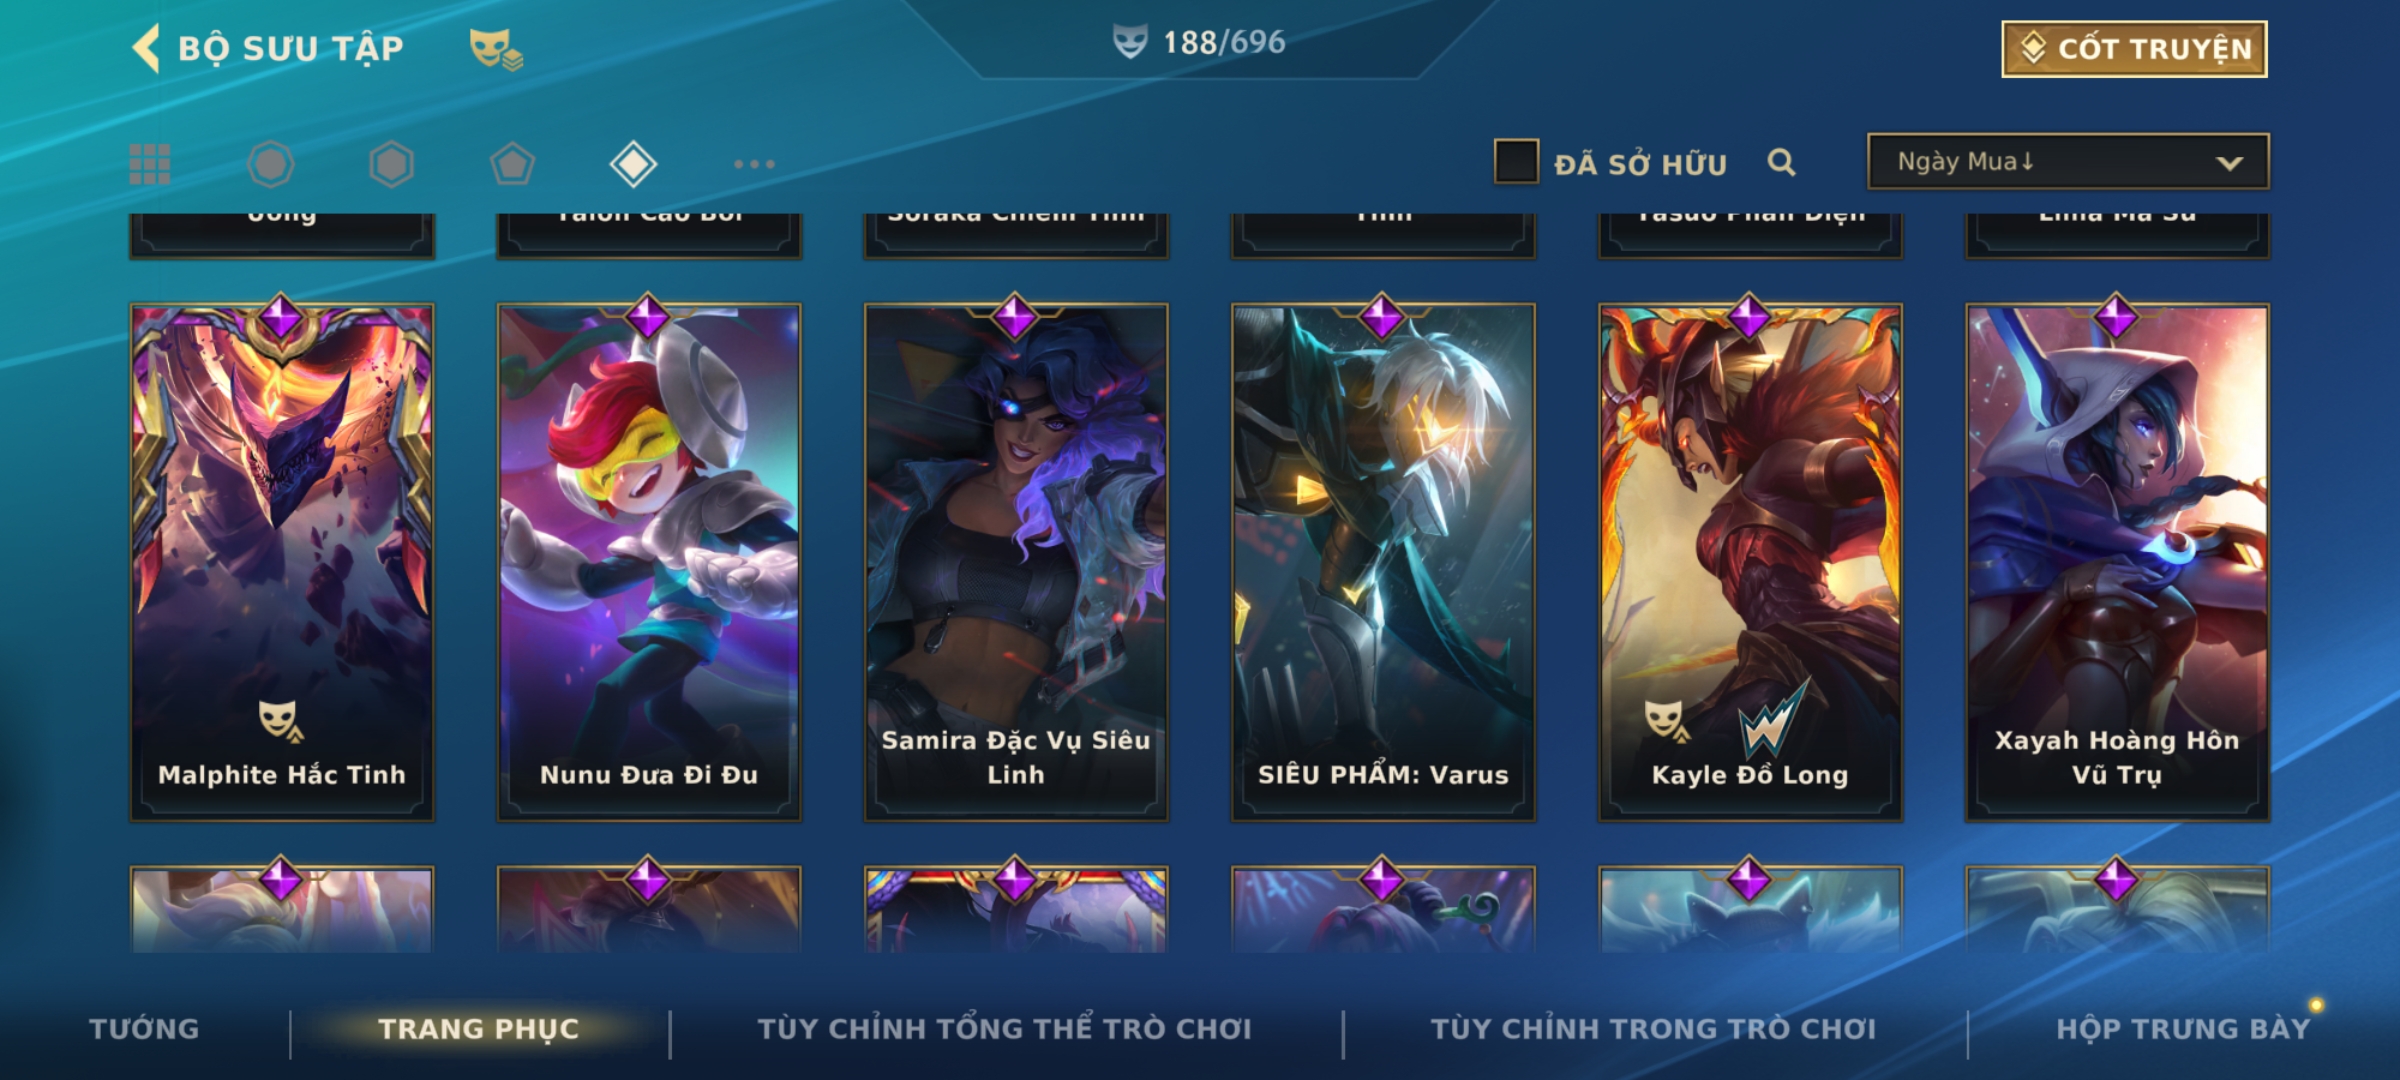
Task: Open the gold mask with coins icon
Action: tap(496, 49)
